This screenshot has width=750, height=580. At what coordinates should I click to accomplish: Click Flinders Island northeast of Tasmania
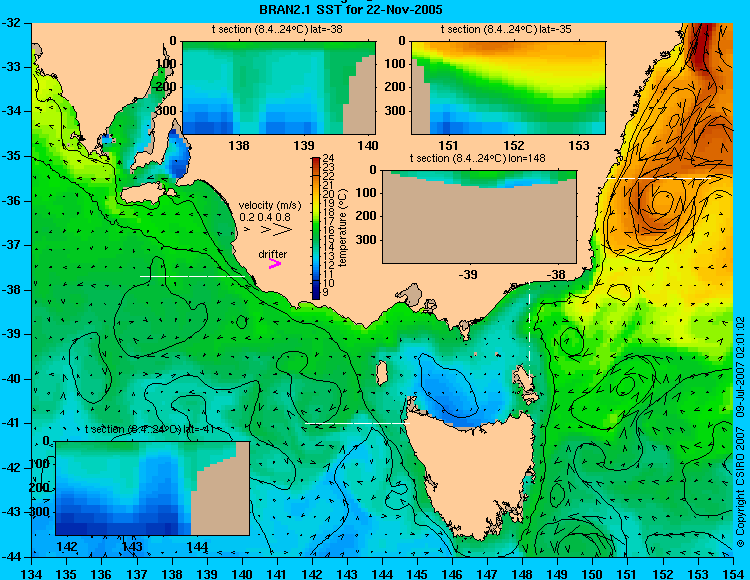tap(524, 378)
